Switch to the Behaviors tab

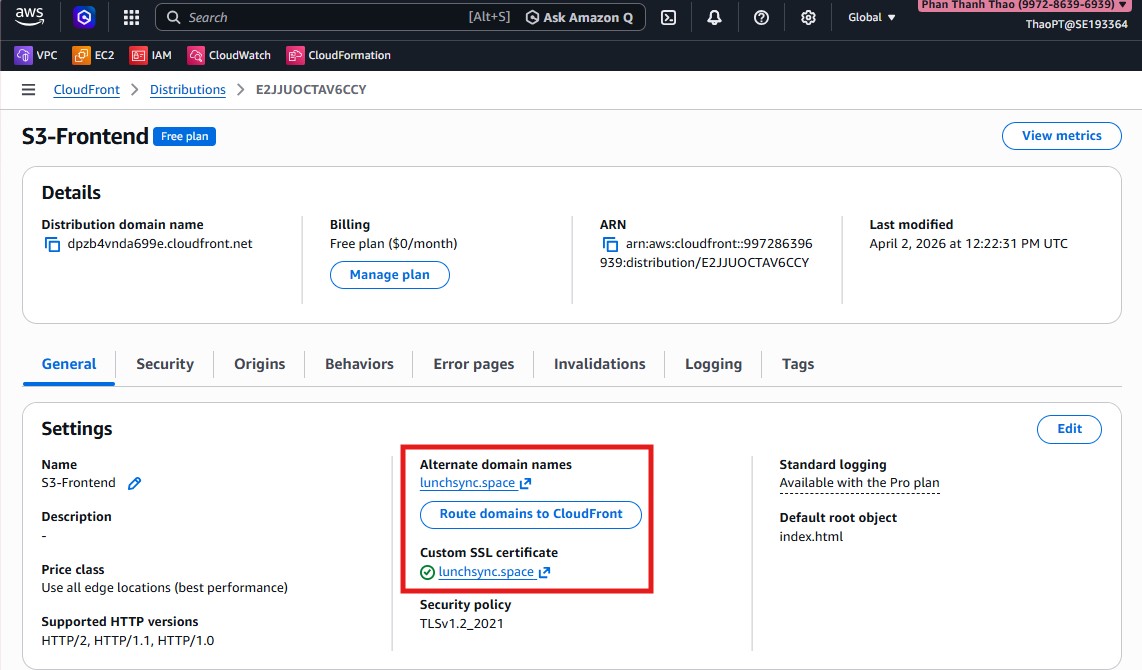(x=359, y=364)
